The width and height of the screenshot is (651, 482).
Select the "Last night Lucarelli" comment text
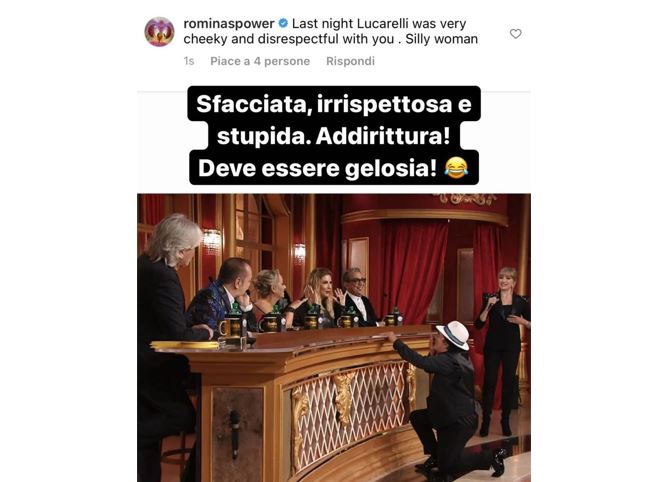(330, 31)
